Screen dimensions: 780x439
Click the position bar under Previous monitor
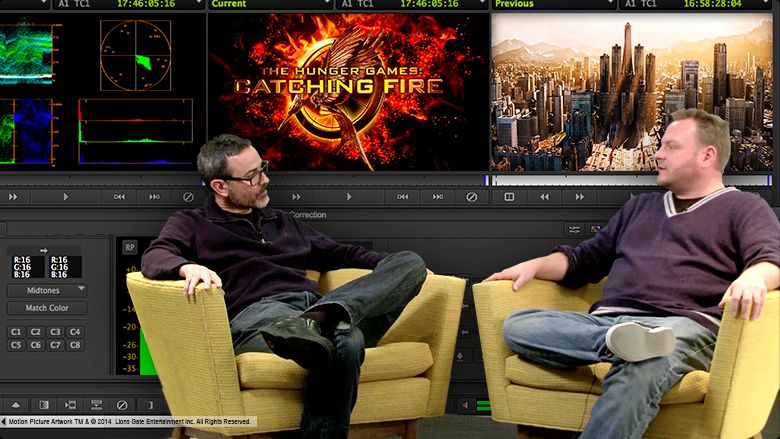tap(632, 180)
